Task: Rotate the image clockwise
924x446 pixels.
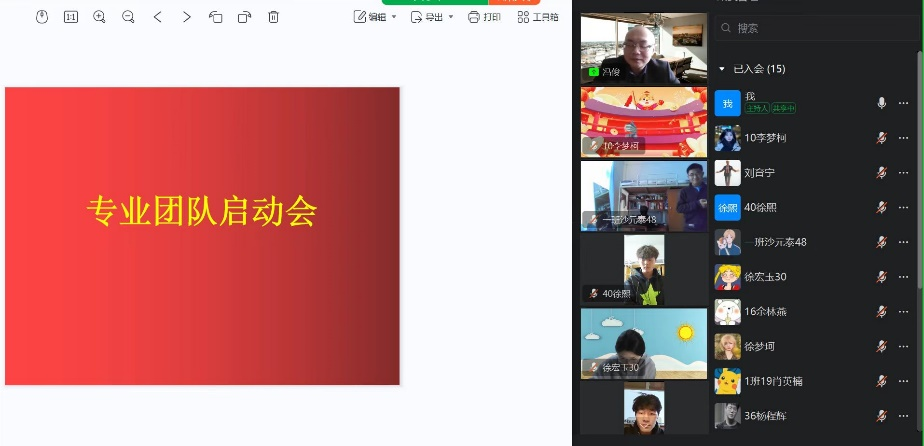Action: pos(245,17)
